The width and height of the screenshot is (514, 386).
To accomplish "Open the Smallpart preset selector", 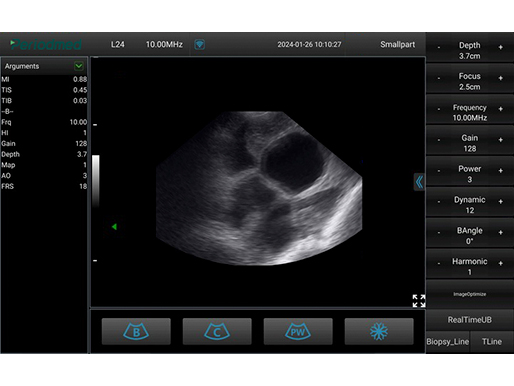I will tap(398, 44).
